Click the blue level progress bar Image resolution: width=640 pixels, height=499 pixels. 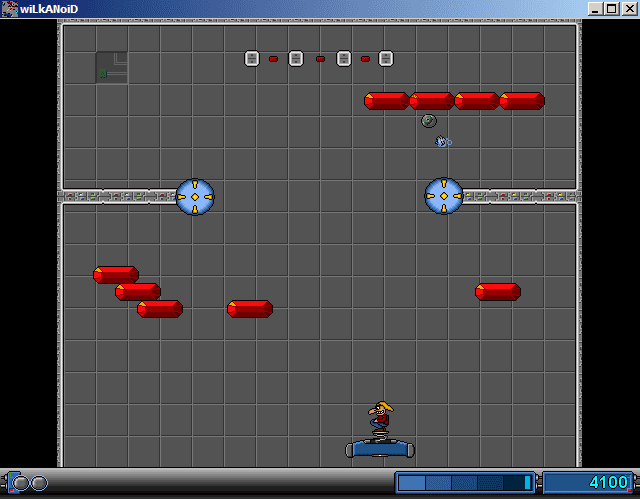click(x=465, y=483)
